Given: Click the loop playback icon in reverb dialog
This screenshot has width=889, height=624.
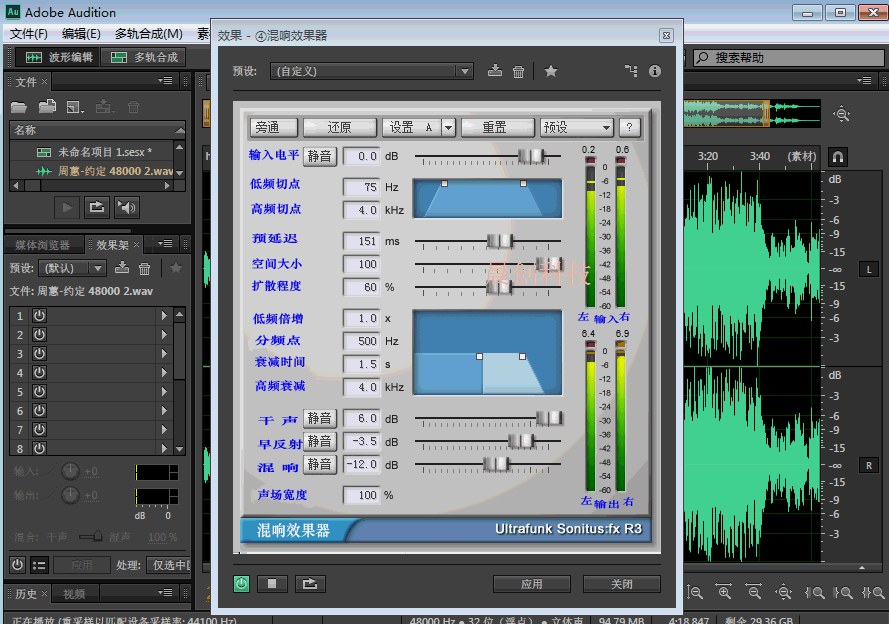Looking at the screenshot, I should (x=310, y=584).
